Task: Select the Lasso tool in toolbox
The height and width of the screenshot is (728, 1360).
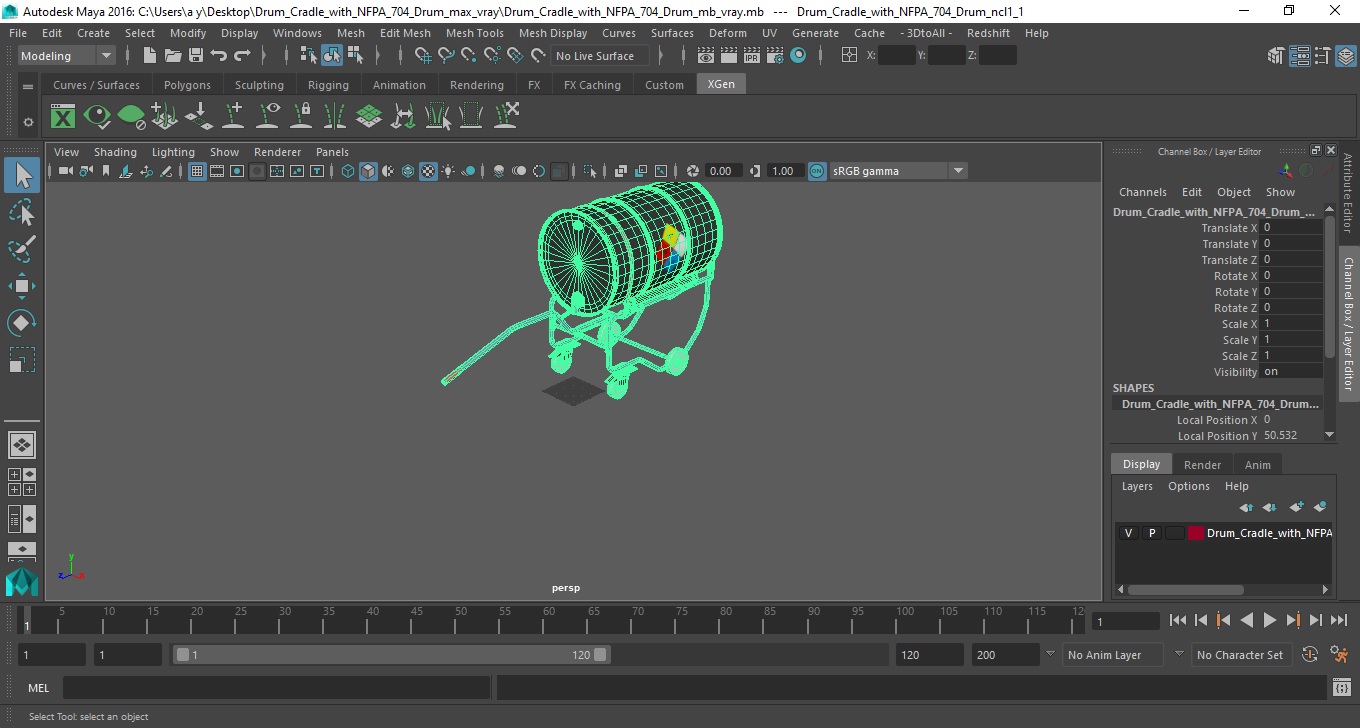Action: [22, 212]
